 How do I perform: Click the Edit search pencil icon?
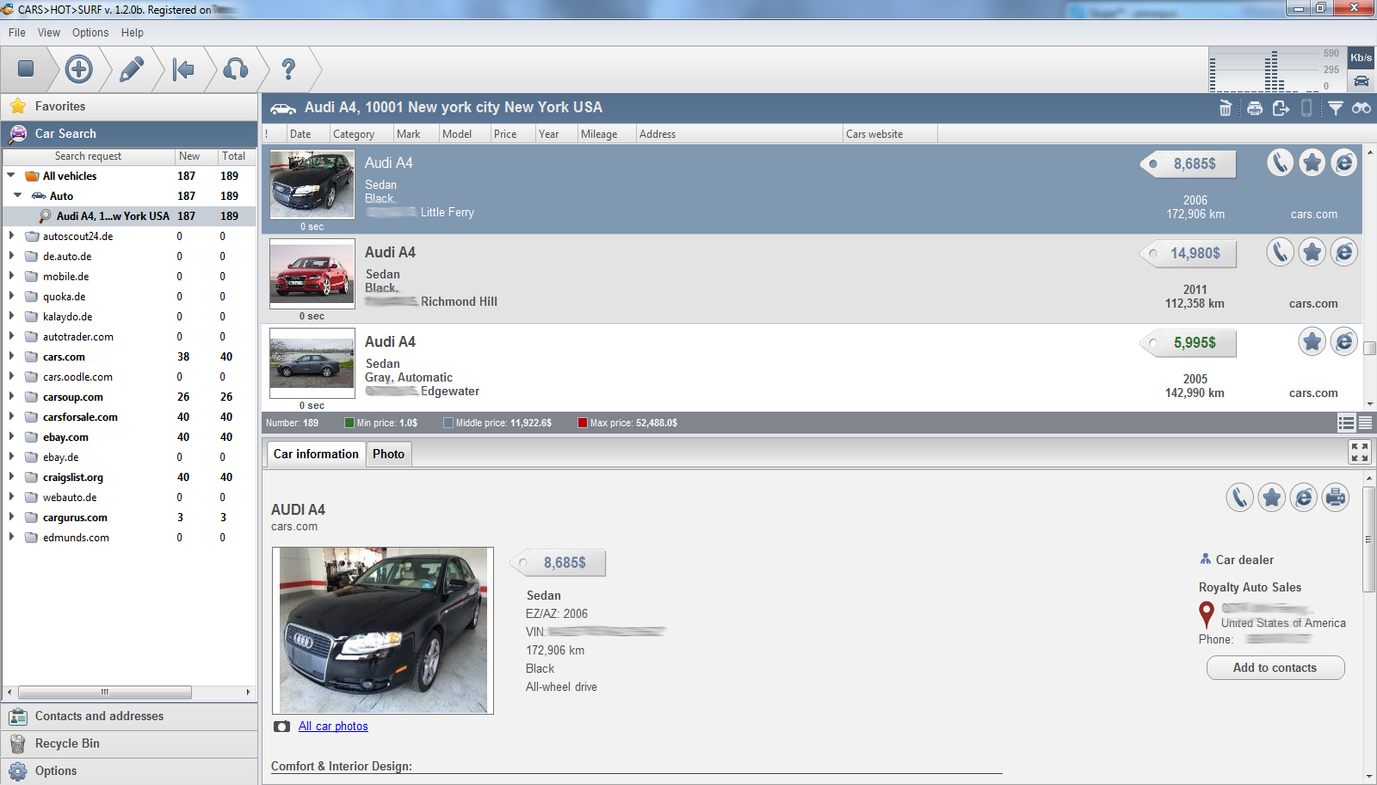tap(131, 69)
